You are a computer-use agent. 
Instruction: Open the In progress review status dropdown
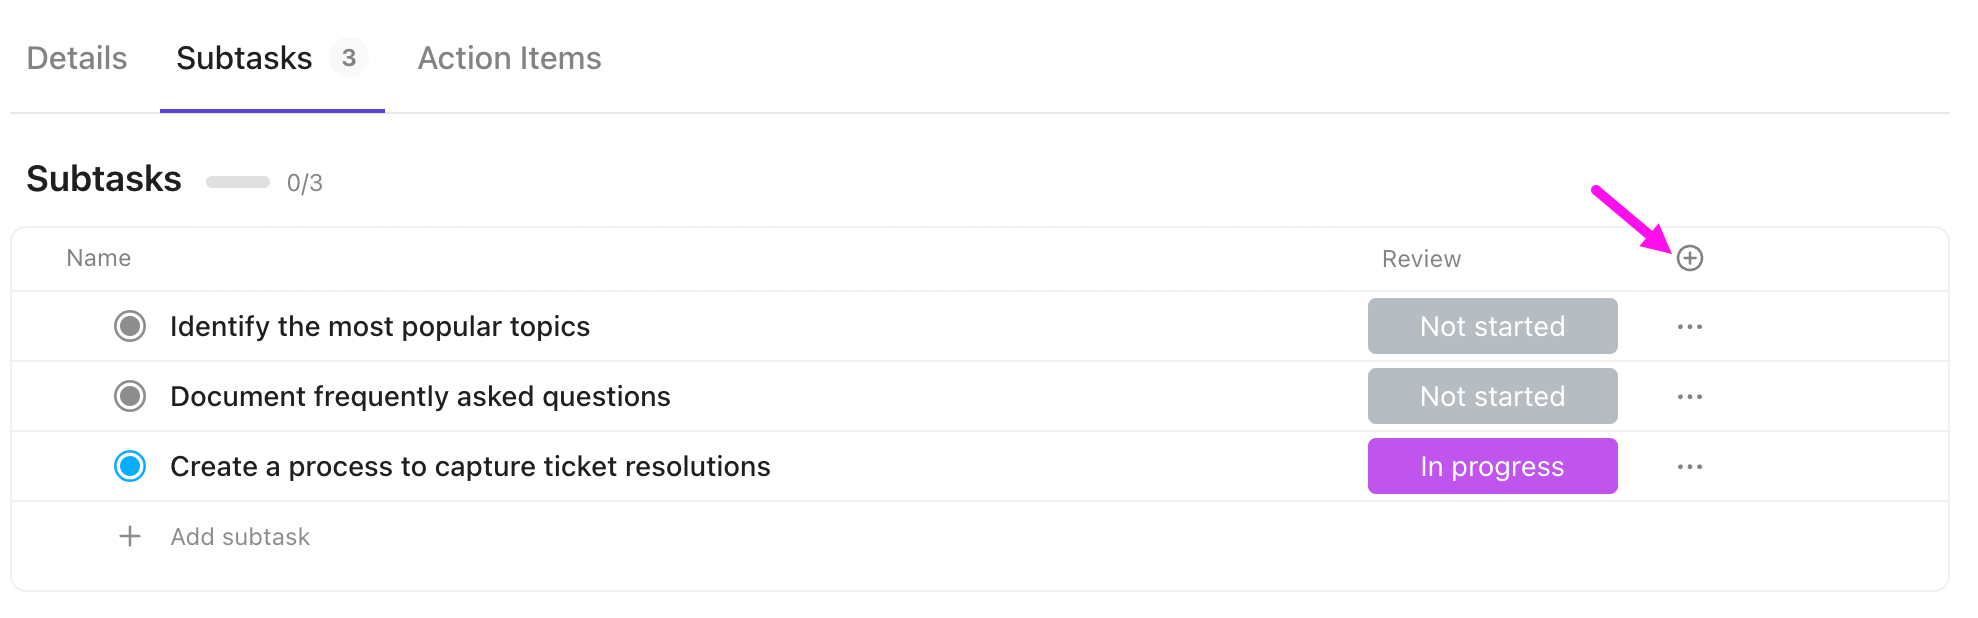[x=1492, y=467]
